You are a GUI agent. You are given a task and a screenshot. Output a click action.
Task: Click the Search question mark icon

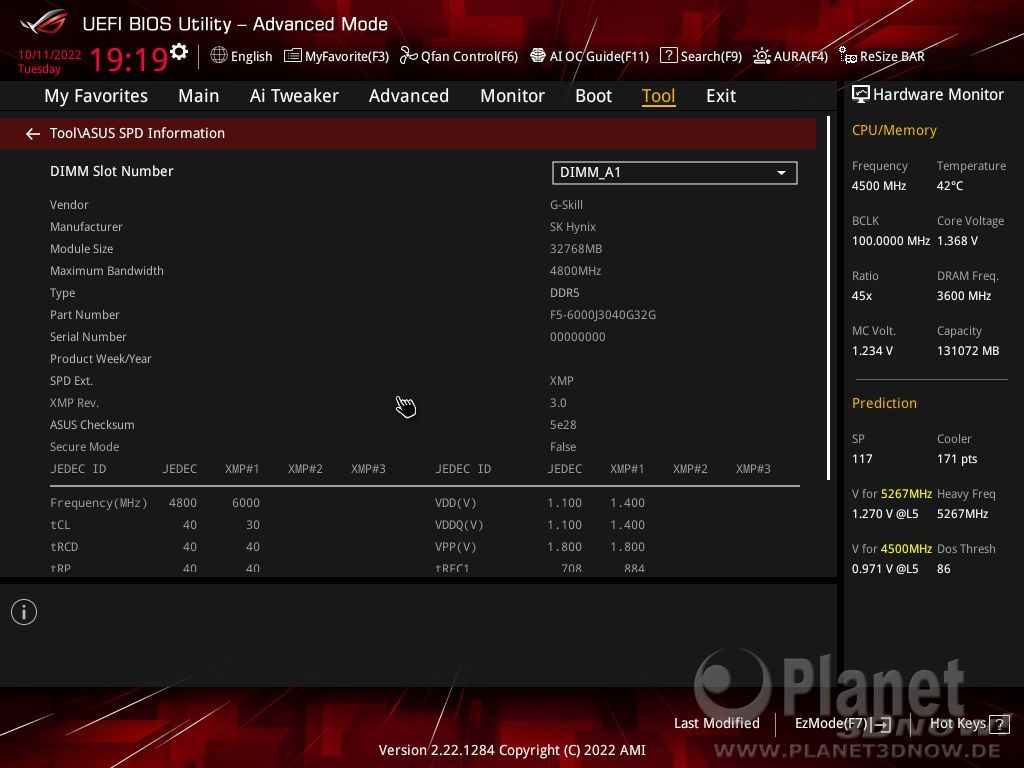[669, 56]
